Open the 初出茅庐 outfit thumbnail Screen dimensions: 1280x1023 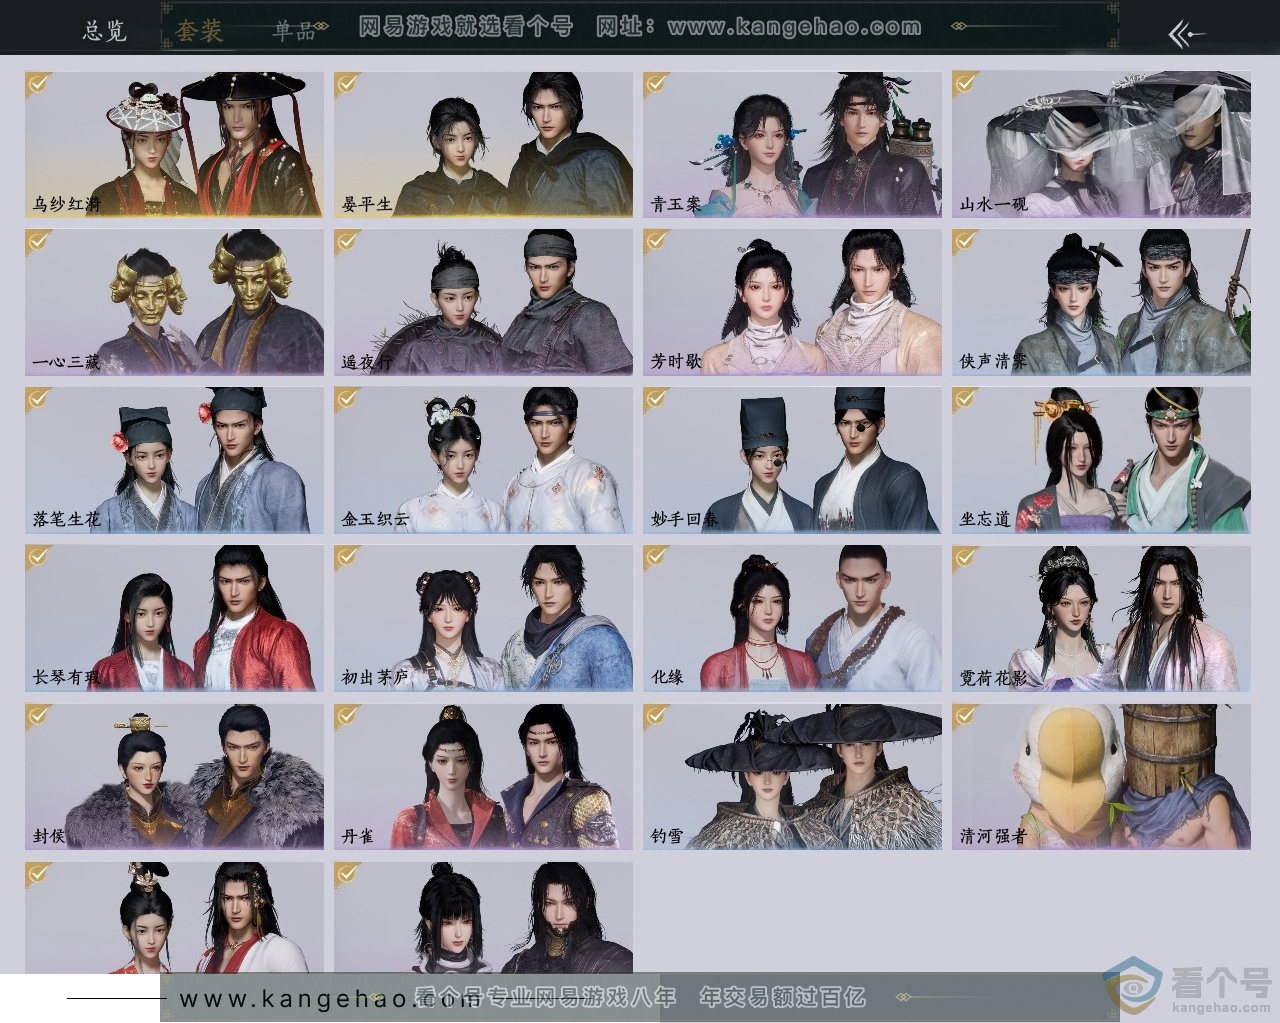[483, 618]
